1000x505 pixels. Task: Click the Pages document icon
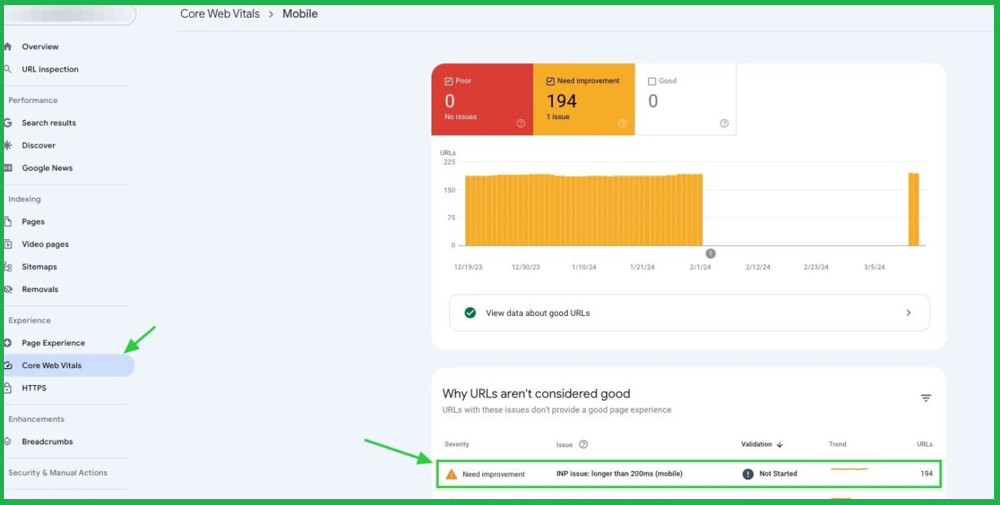click(8, 221)
